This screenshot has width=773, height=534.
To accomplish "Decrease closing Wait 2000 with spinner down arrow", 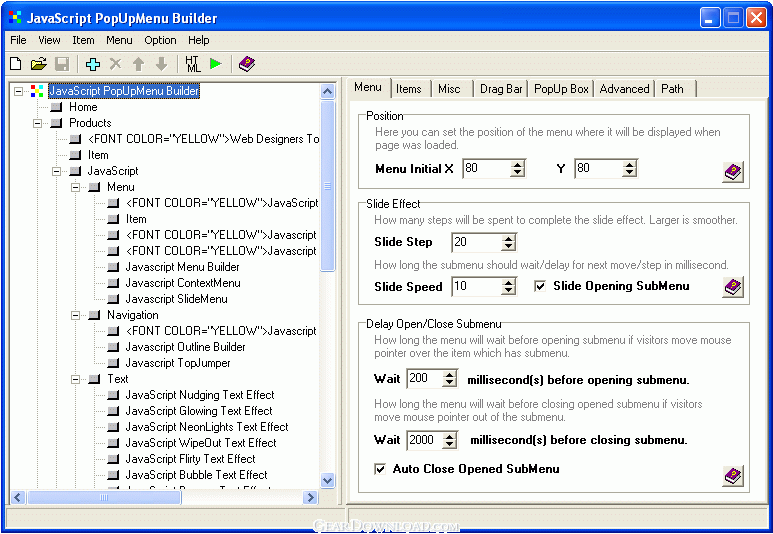I will point(450,444).
